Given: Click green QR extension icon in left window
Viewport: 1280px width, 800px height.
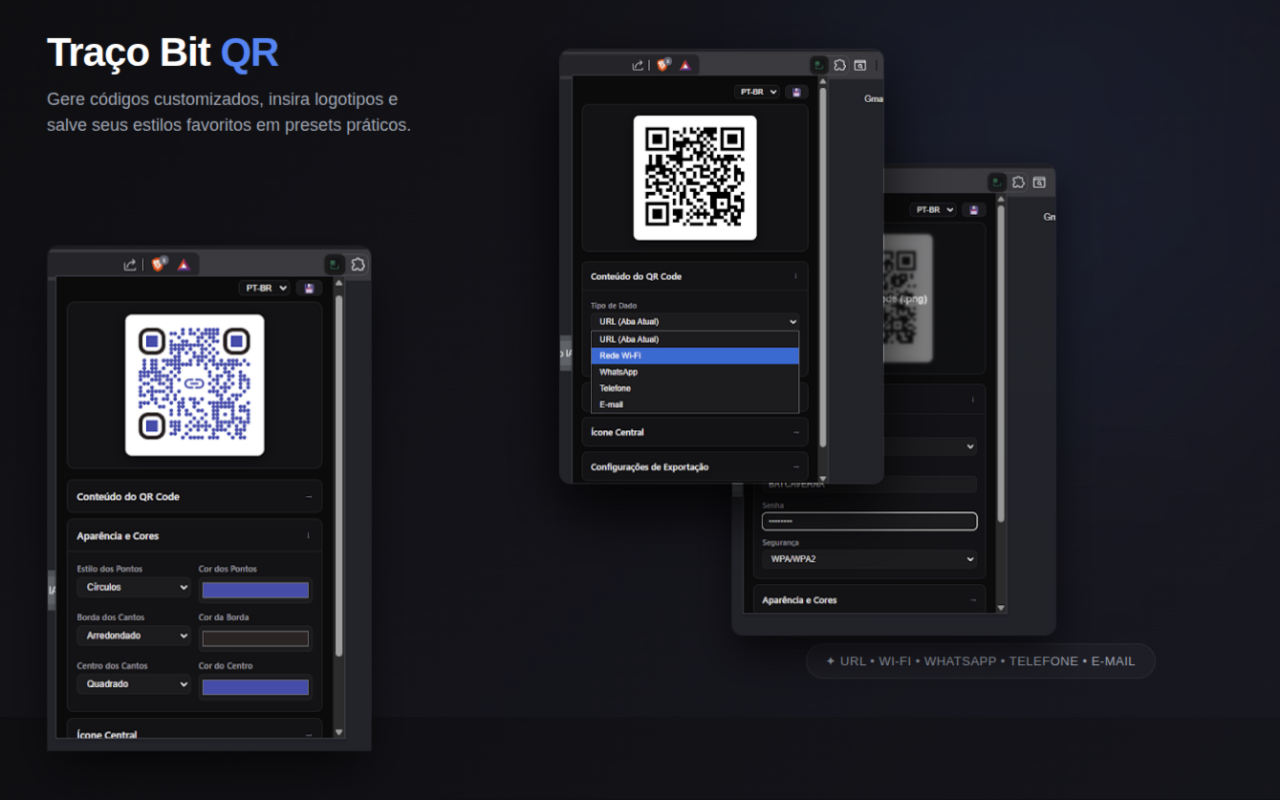Looking at the screenshot, I should pyautogui.click(x=335, y=265).
